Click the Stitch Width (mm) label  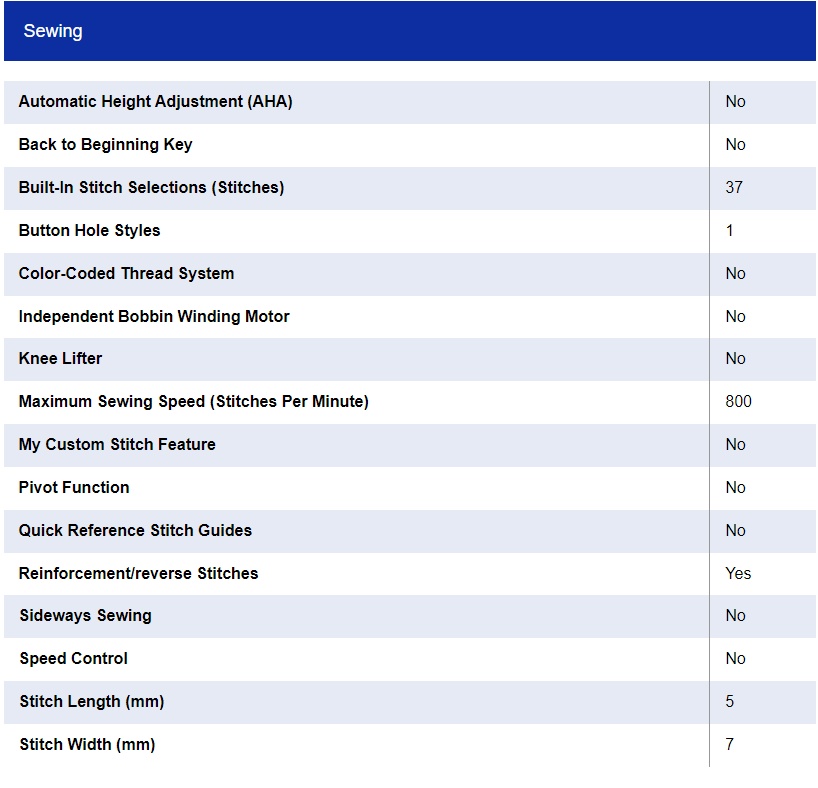click(87, 745)
